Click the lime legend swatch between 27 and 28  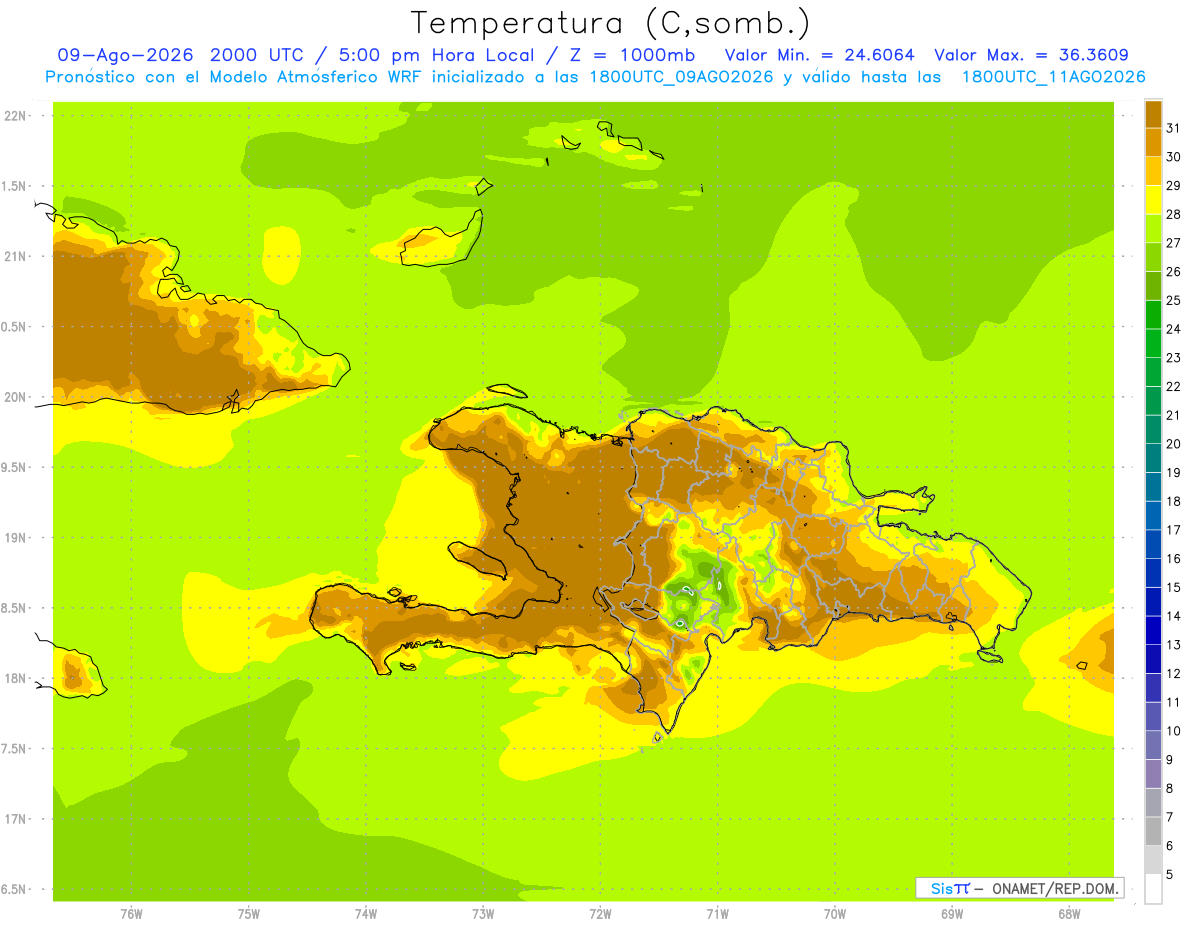(1153, 228)
